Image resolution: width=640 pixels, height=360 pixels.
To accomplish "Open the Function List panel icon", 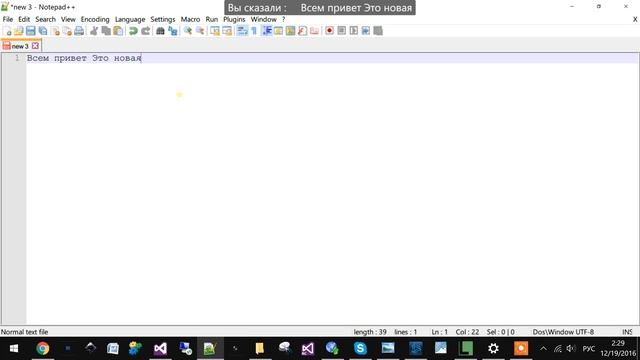I will [x=302, y=31].
